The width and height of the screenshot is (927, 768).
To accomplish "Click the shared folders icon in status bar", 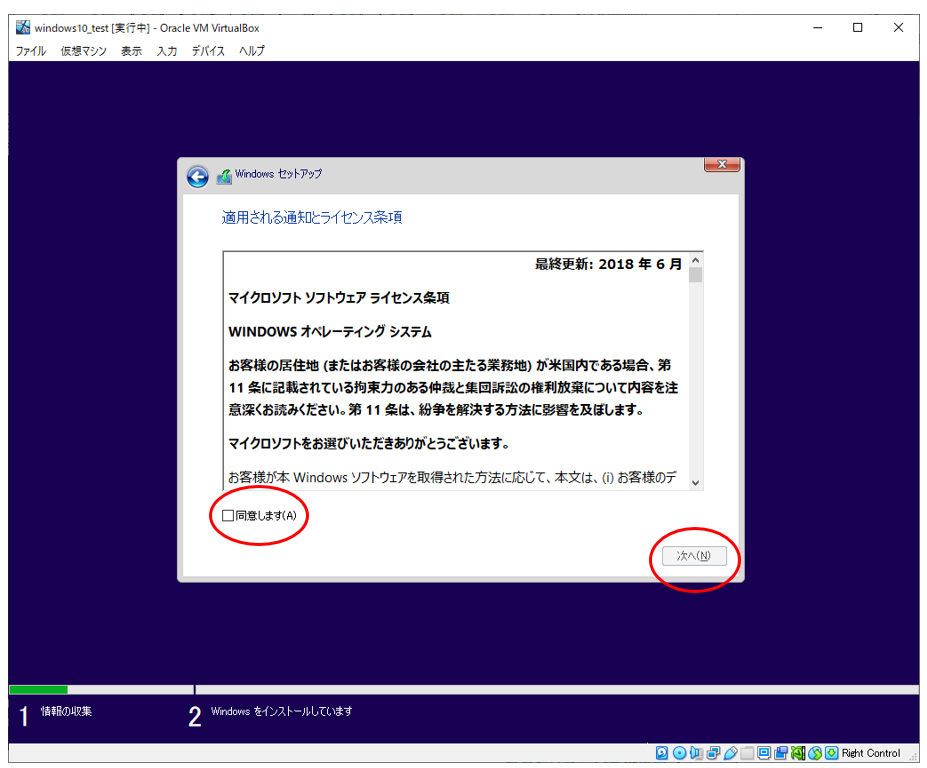I will 747,753.
